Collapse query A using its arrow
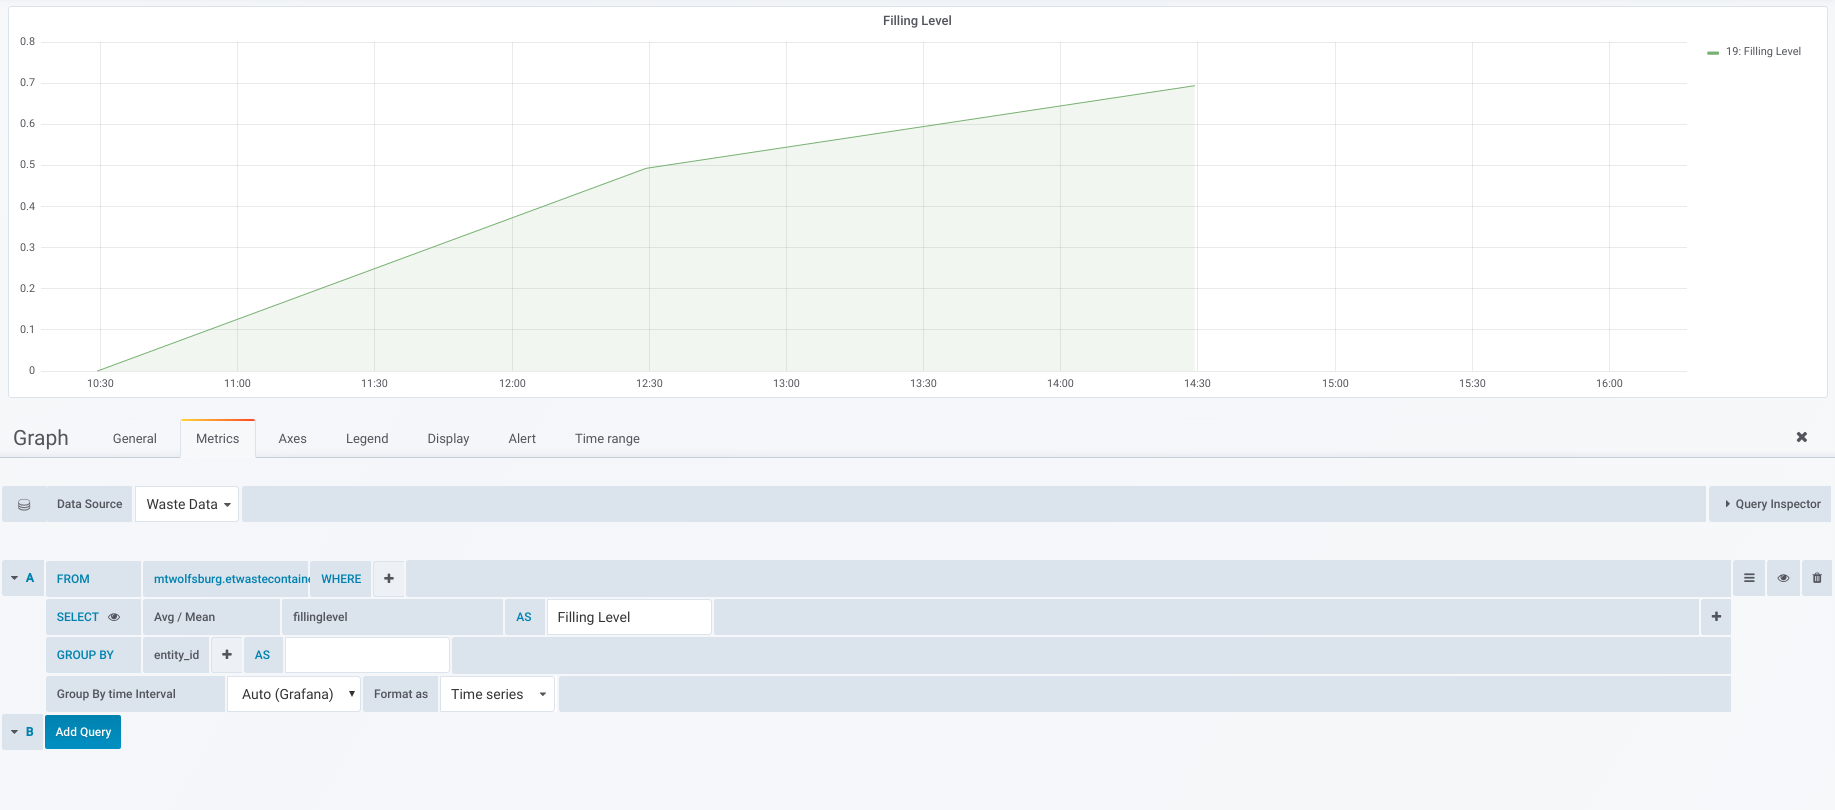This screenshot has width=1835, height=810. 15,578
